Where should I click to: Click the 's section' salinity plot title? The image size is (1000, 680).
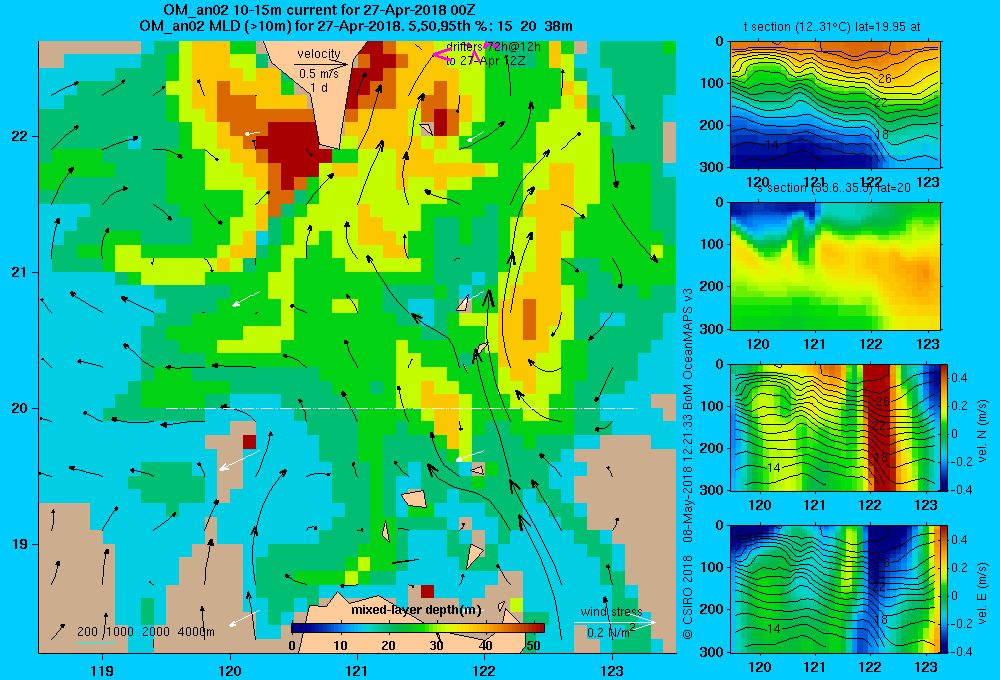(x=833, y=188)
